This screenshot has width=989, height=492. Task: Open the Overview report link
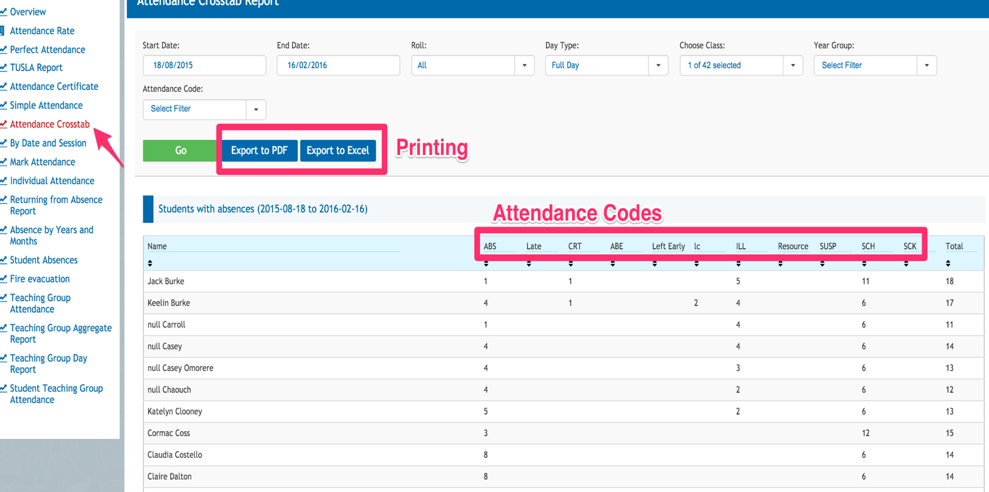point(28,12)
